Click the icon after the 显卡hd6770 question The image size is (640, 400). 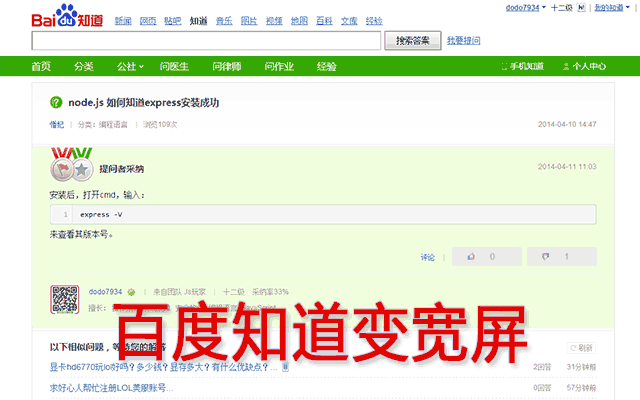[286, 367]
